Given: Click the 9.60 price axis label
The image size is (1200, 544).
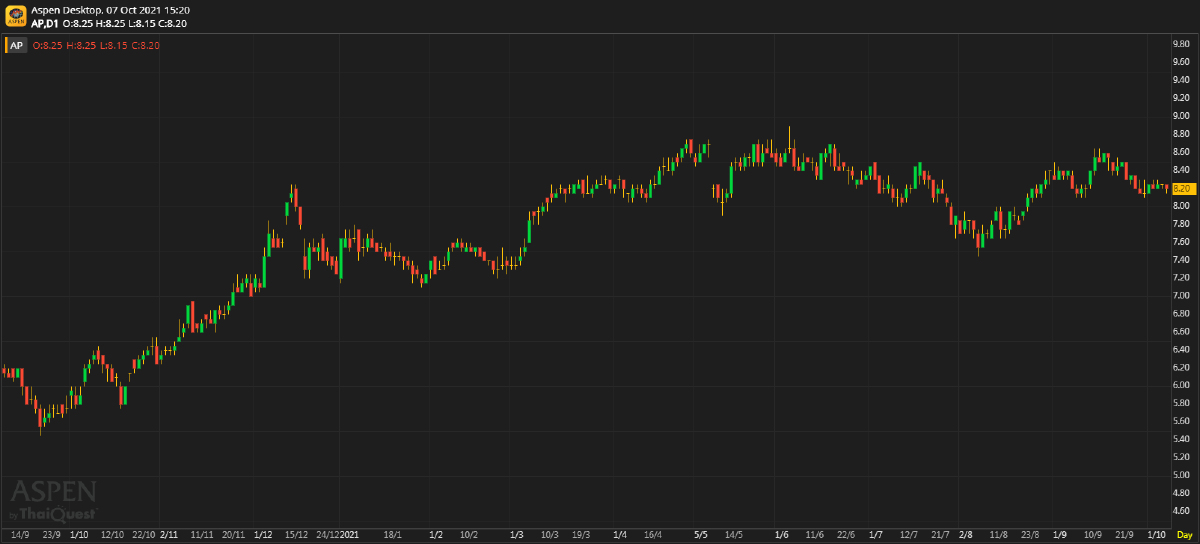Looking at the screenshot, I should (1181, 62).
